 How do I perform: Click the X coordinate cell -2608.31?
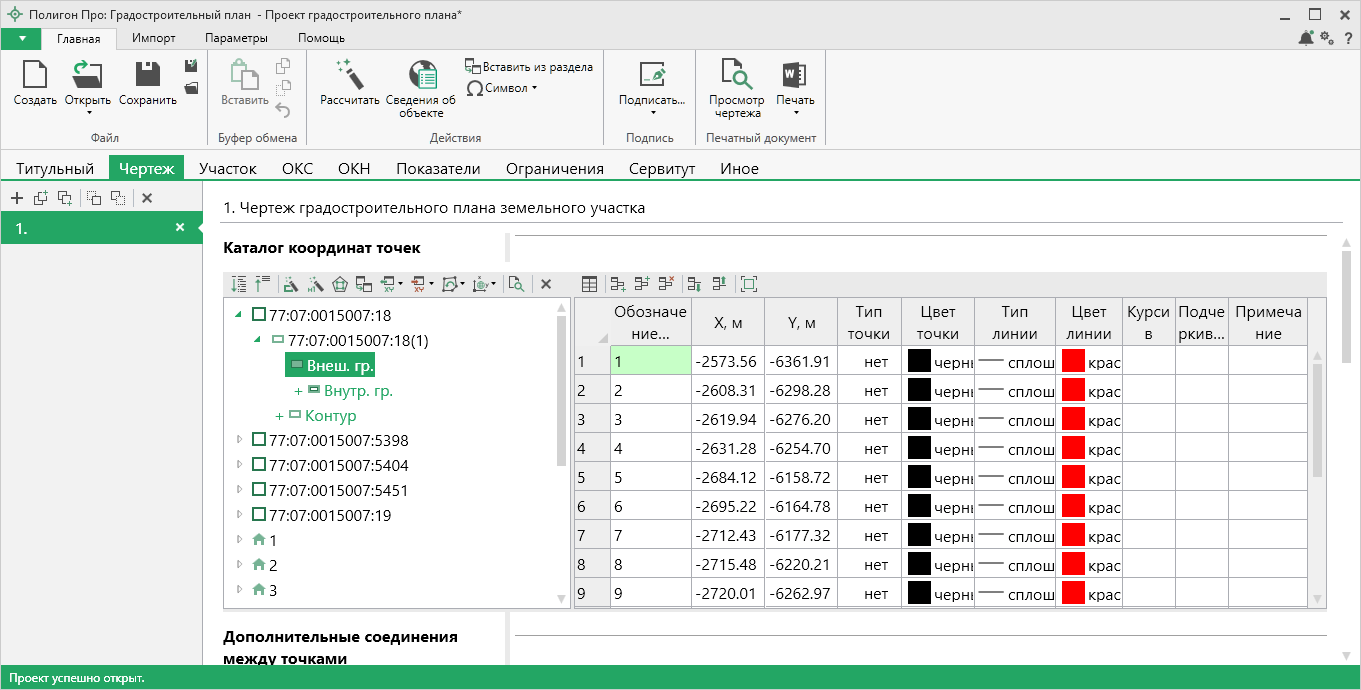[x=726, y=390]
